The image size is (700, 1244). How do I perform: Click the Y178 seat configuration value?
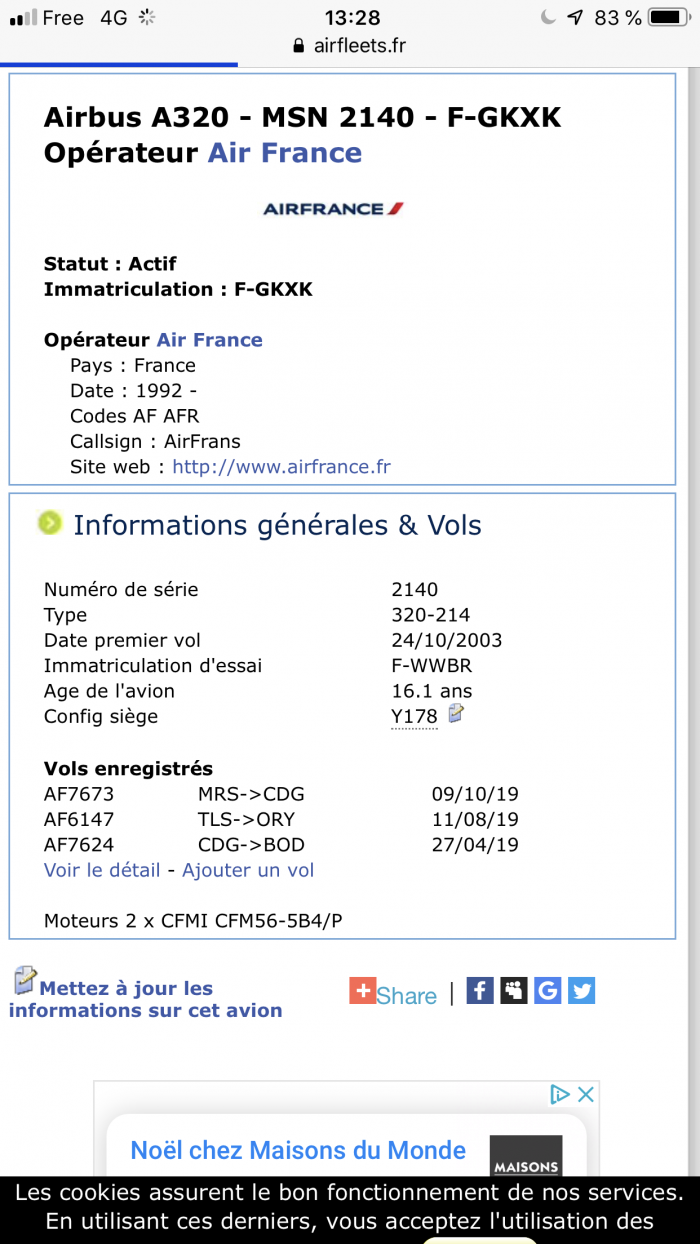414,716
